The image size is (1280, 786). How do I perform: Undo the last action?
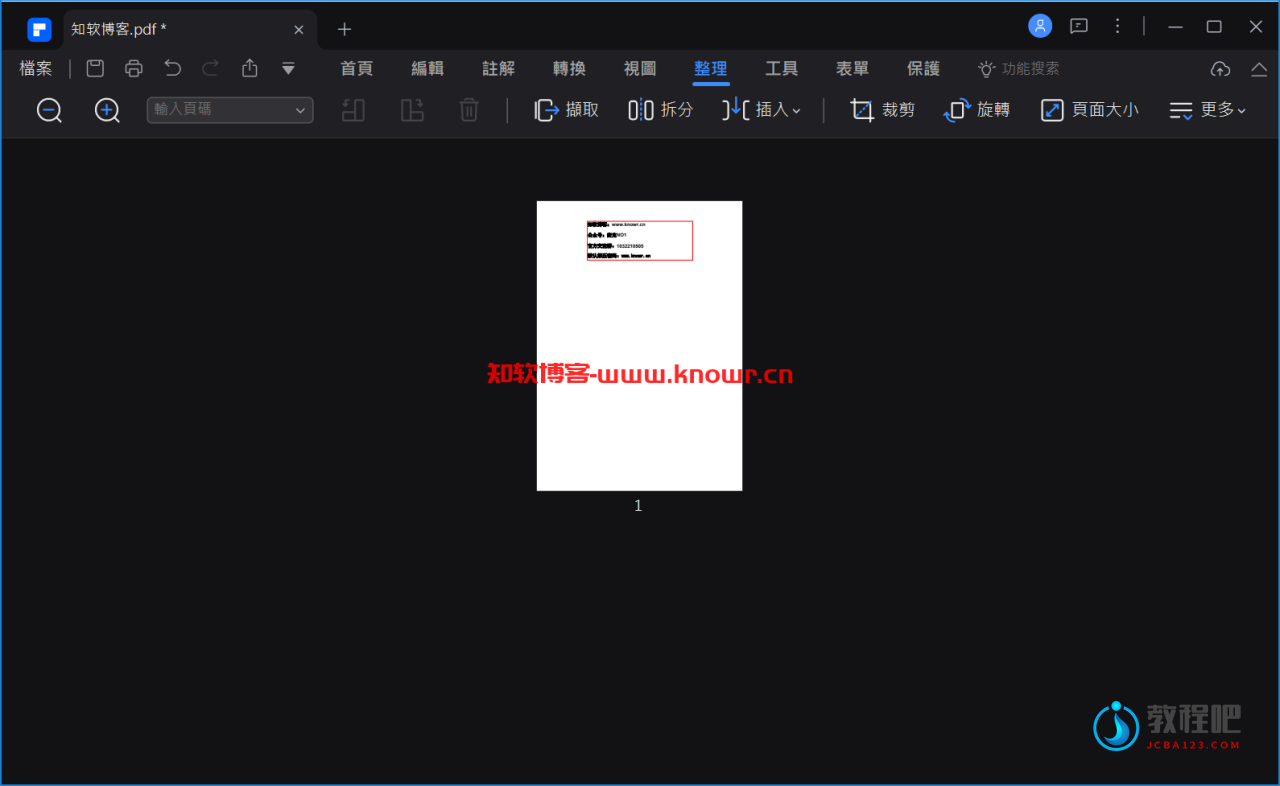(173, 68)
